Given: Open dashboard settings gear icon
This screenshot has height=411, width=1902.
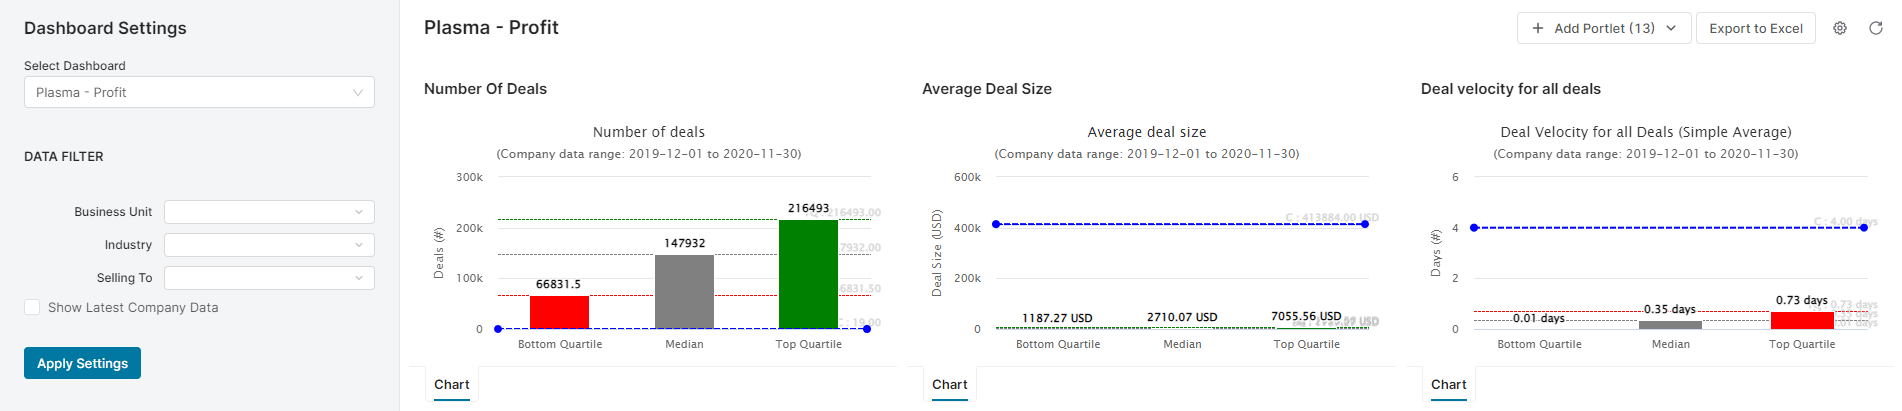Looking at the screenshot, I should (1840, 28).
